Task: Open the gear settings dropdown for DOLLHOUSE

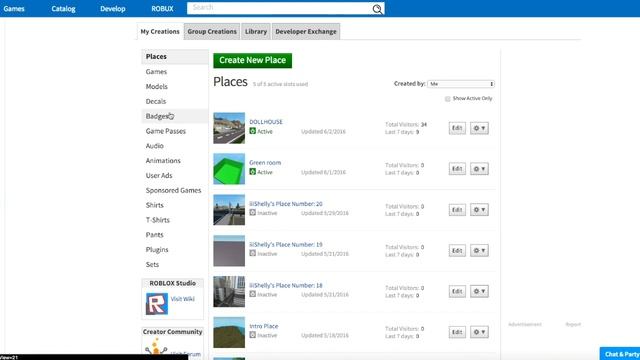Action: coord(479,128)
